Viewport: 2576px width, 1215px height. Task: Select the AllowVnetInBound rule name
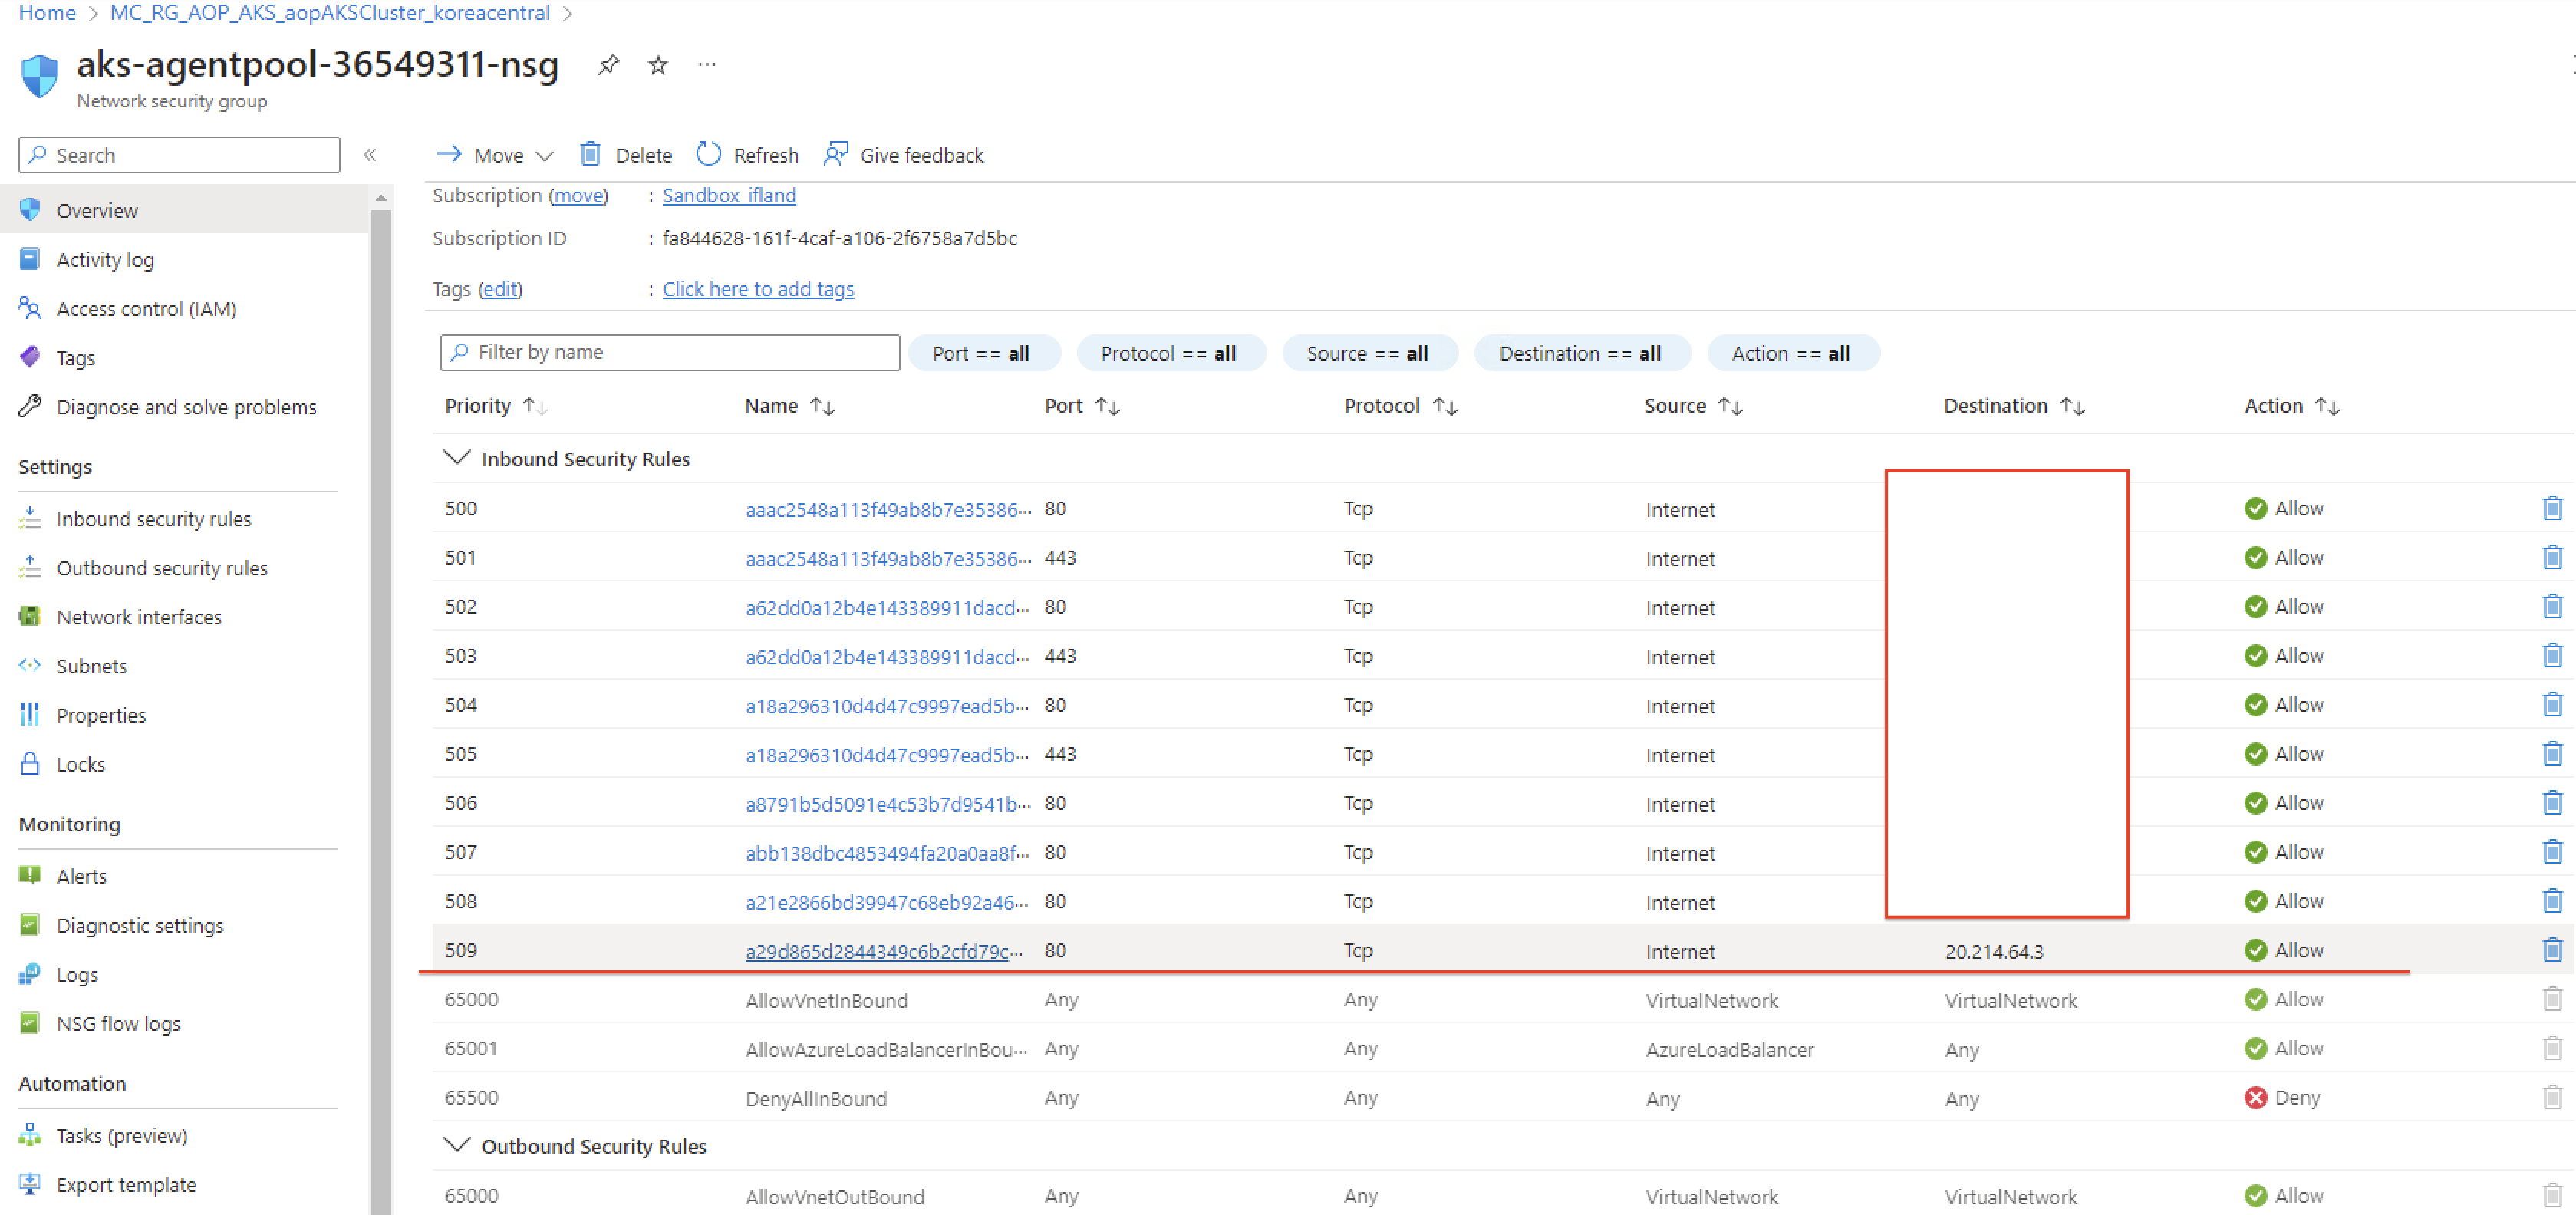(826, 1000)
